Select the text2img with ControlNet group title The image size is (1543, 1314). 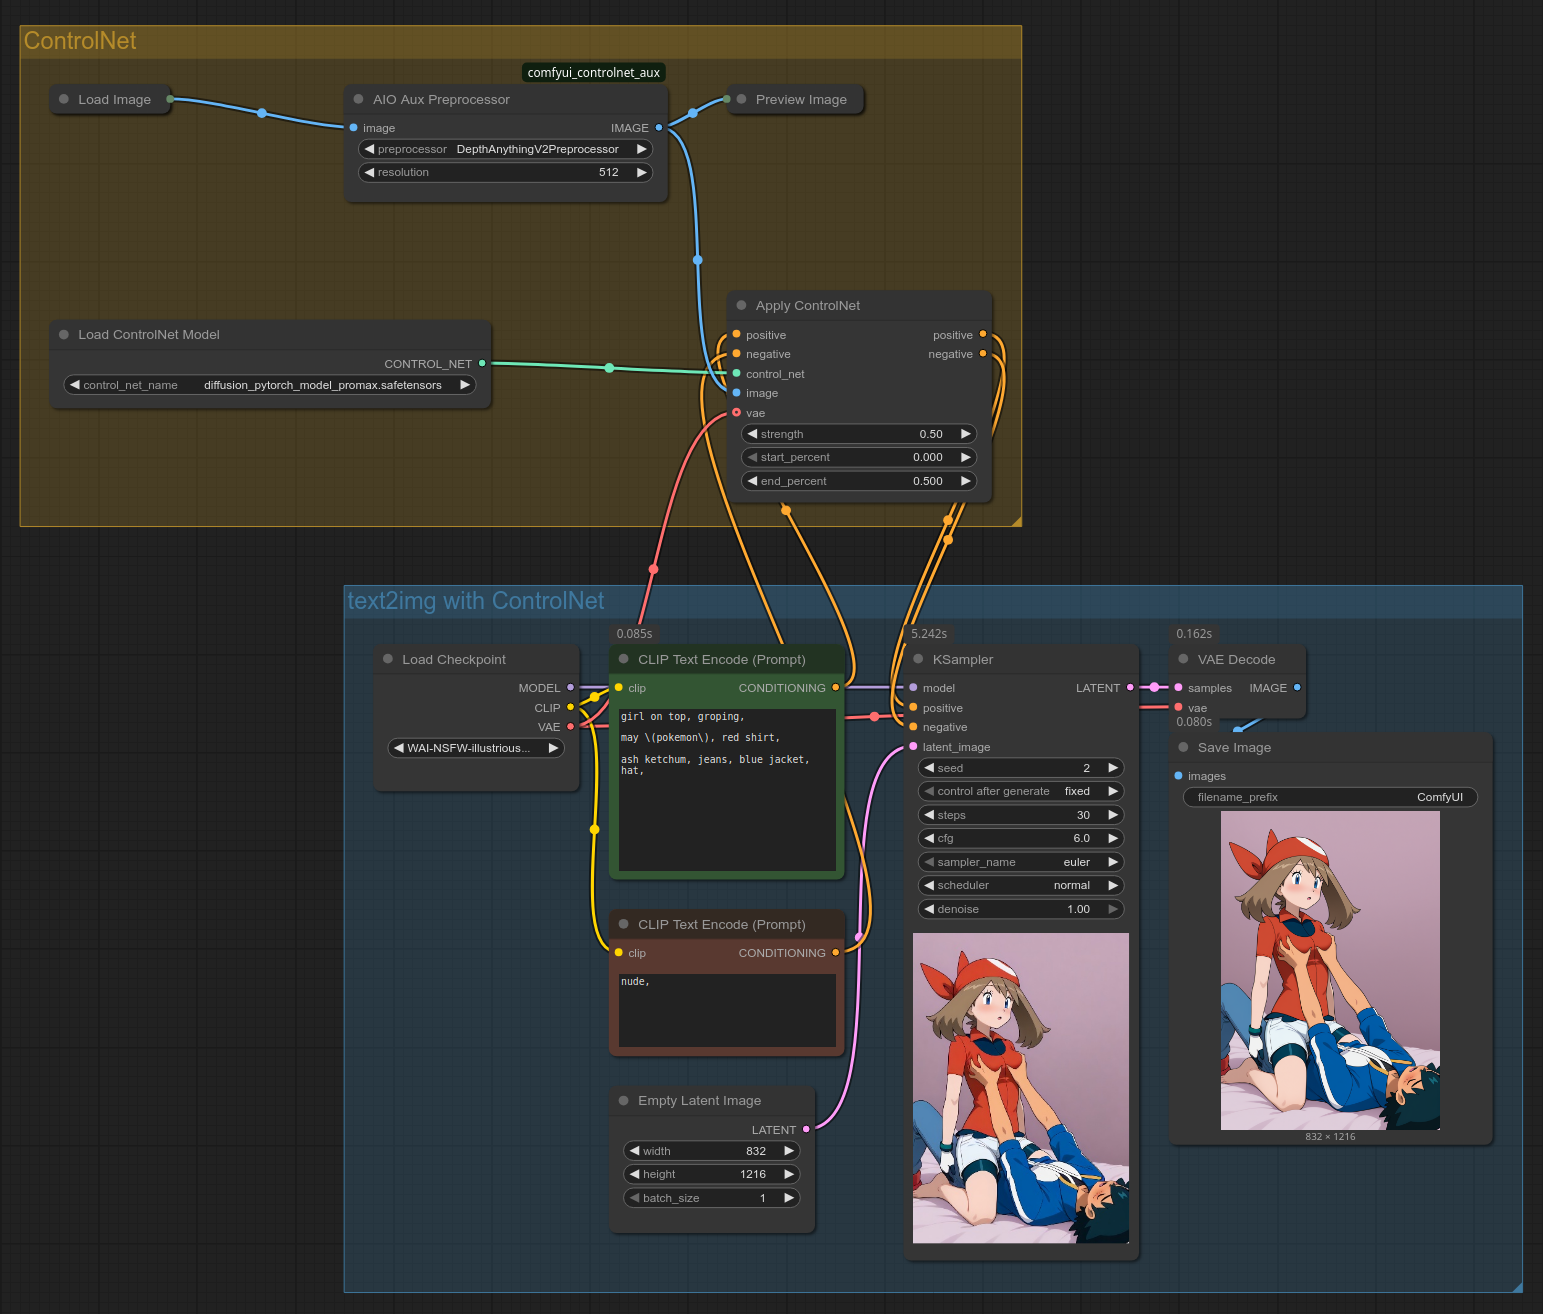click(x=476, y=601)
